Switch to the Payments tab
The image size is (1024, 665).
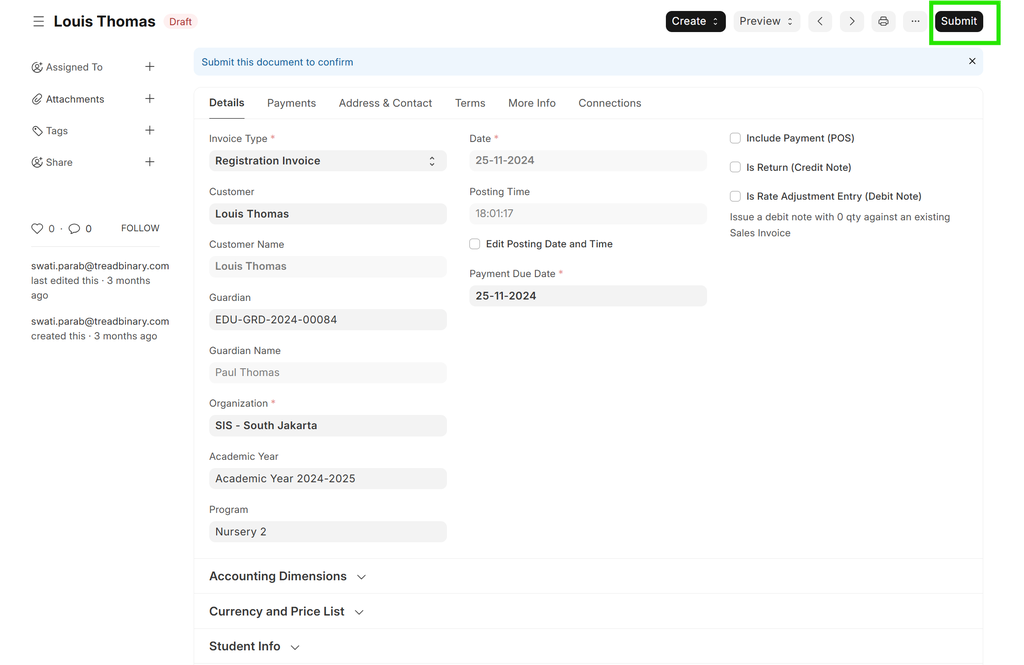pyautogui.click(x=291, y=103)
